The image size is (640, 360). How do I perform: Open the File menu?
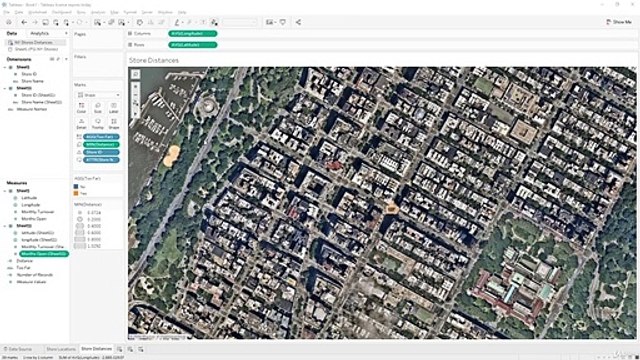6,12
